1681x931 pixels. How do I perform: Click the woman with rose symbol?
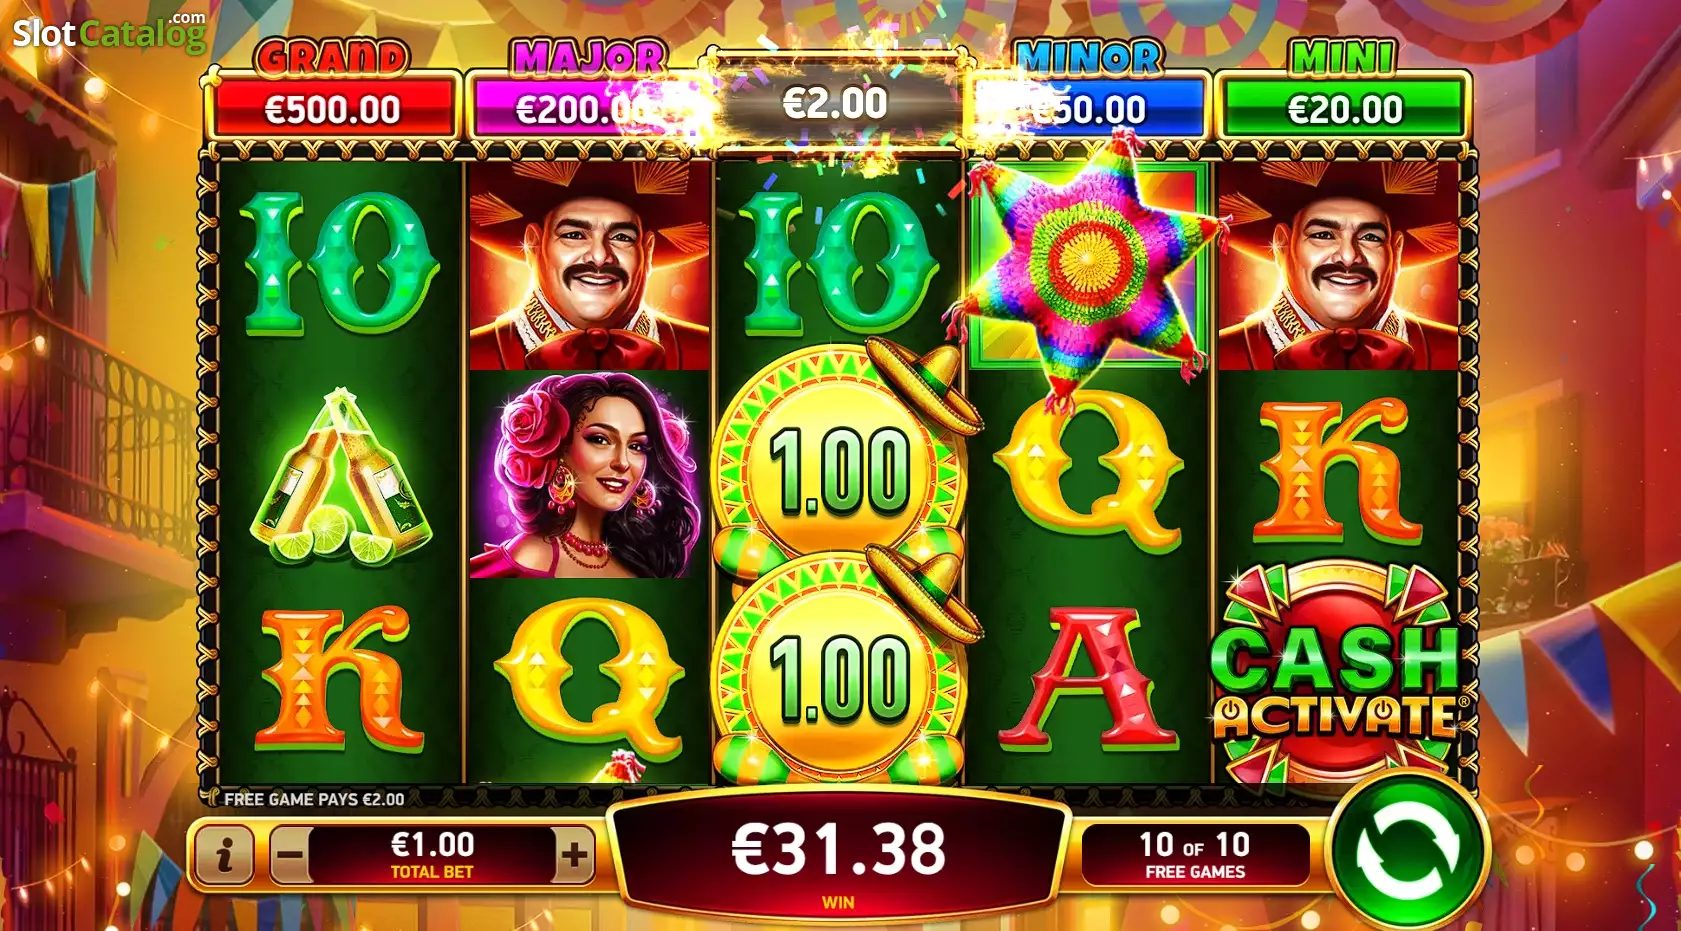589,475
